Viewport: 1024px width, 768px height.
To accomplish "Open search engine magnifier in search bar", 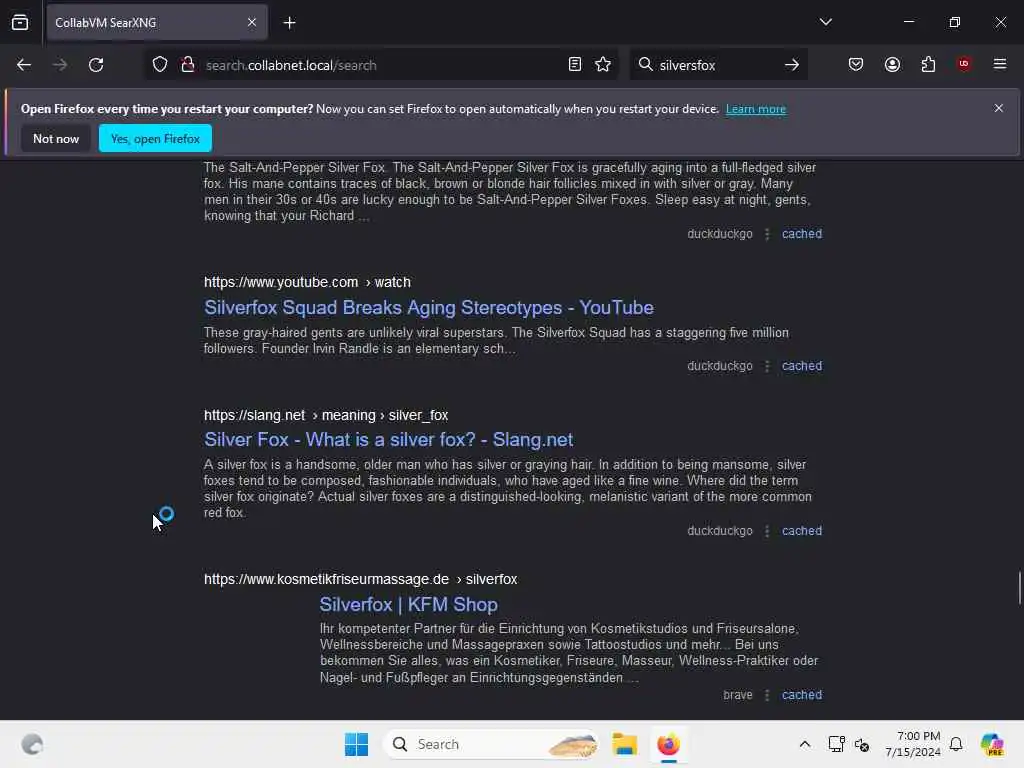I will pyautogui.click(x=645, y=64).
